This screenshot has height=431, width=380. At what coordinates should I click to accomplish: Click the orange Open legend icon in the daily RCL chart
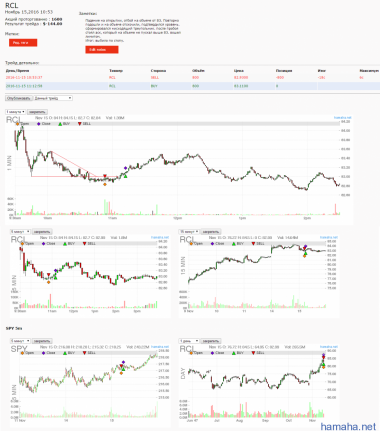191,353
